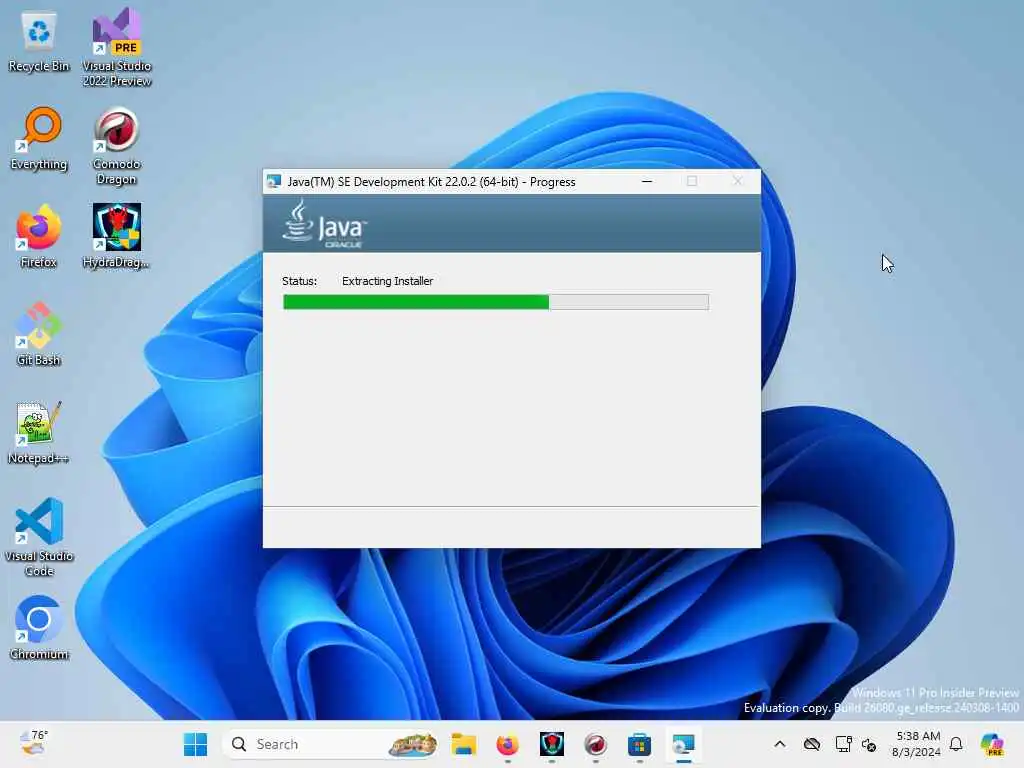This screenshot has width=1024, height=768.
Task: Open Firefox from the taskbar
Action: pyautogui.click(x=507, y=744)
